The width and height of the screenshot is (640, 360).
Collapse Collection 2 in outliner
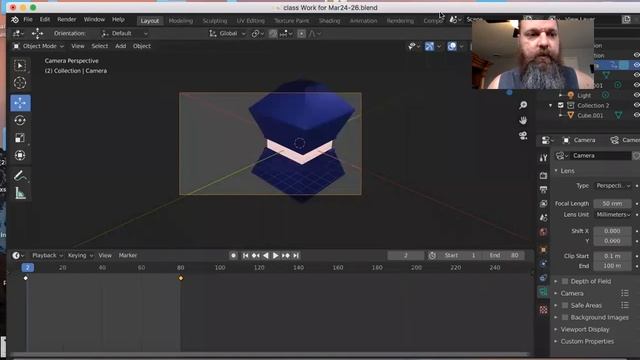point(551,105)
